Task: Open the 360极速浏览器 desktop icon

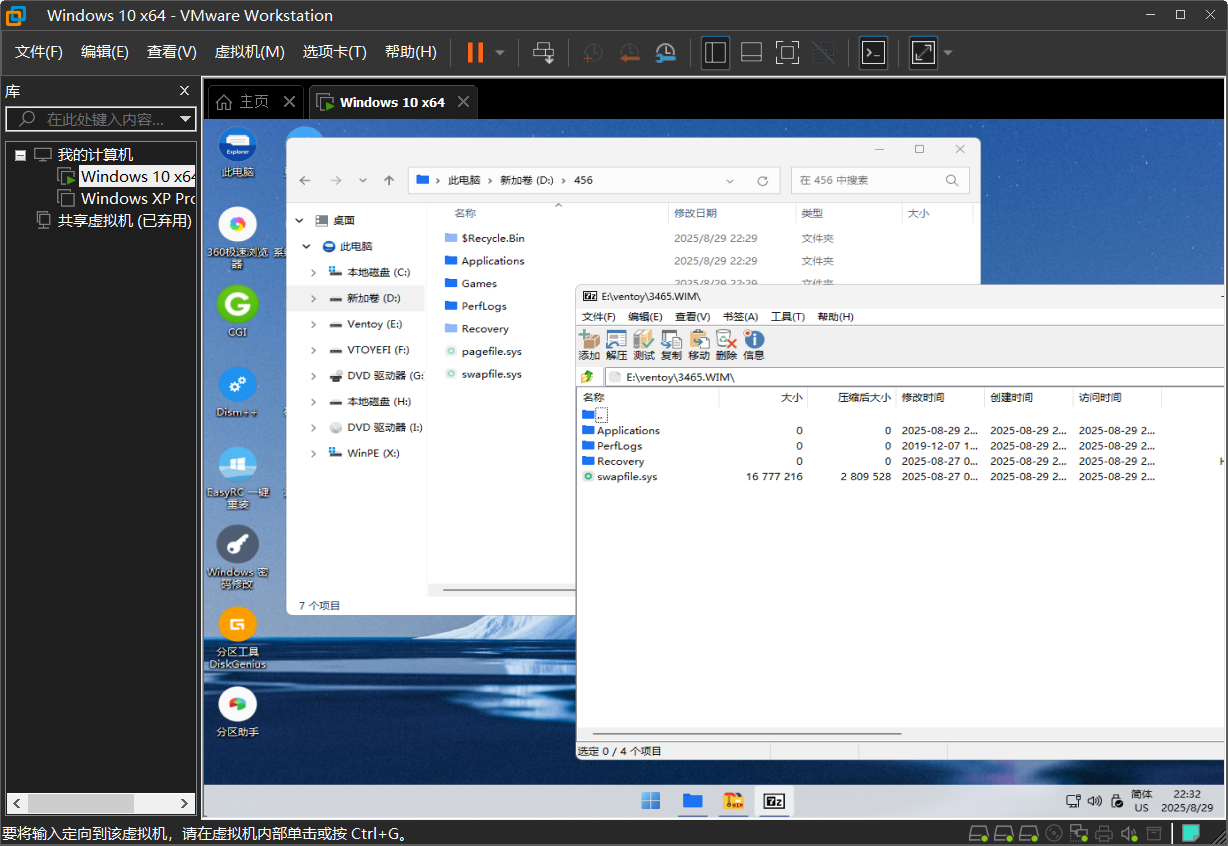Action: 238,237
